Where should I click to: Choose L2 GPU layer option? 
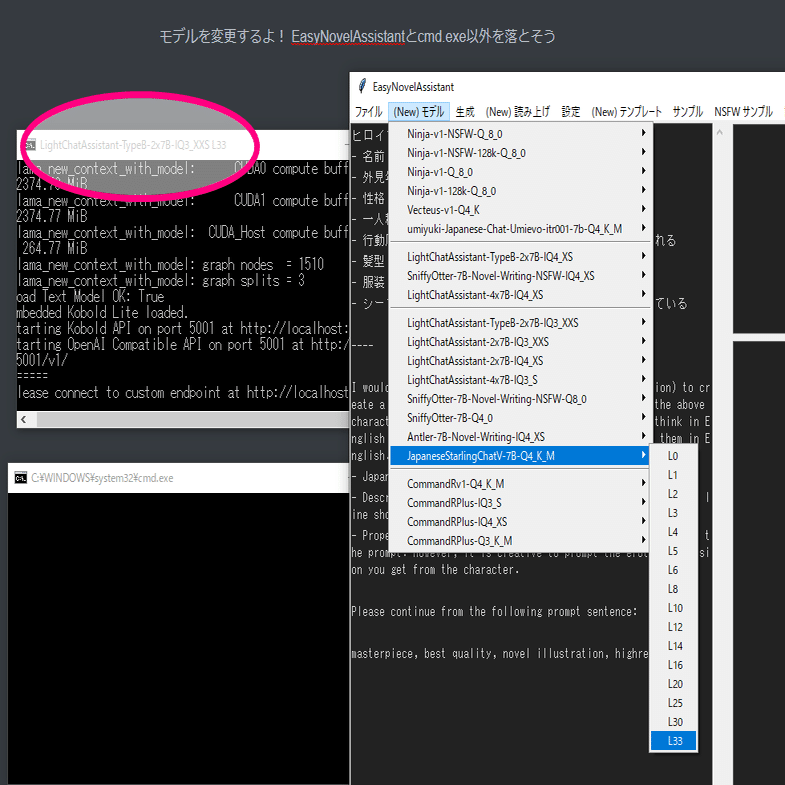point(673,494)
